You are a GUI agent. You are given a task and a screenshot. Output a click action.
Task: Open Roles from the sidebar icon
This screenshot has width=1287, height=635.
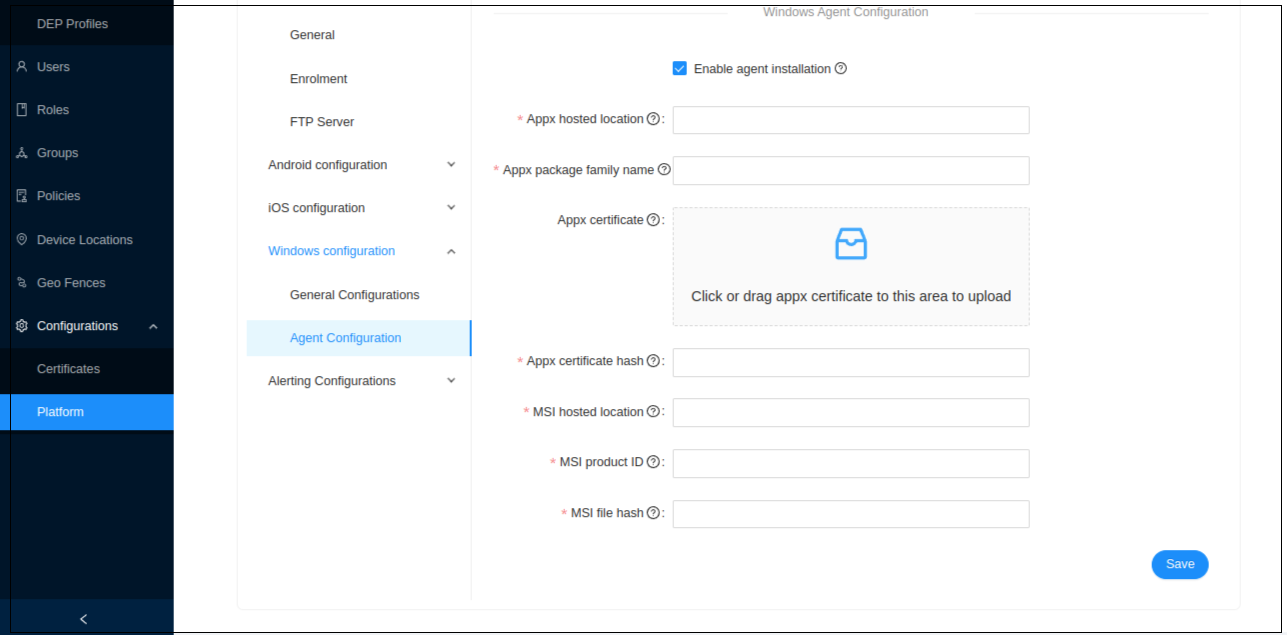click(x=20, y=109)
